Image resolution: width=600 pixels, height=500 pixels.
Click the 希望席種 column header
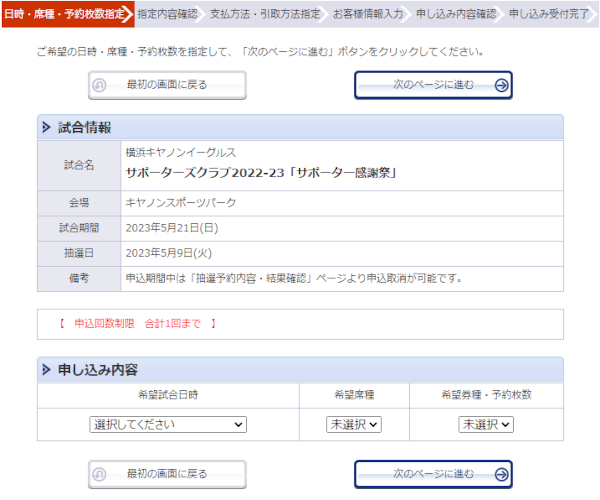click(x=354, y=395)
